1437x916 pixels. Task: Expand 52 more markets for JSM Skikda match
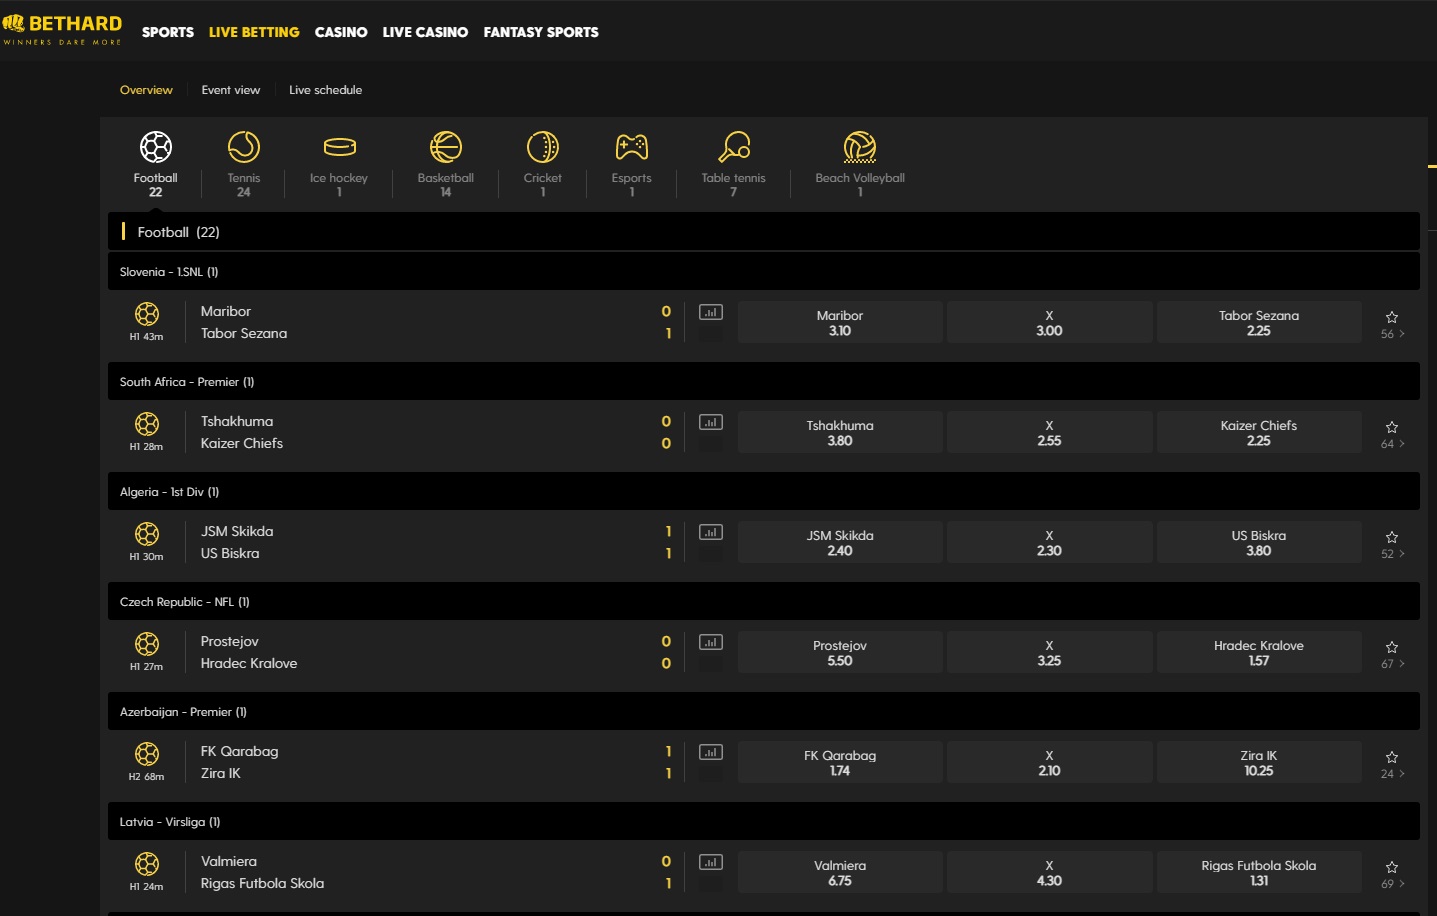(x=1393, y=554)
